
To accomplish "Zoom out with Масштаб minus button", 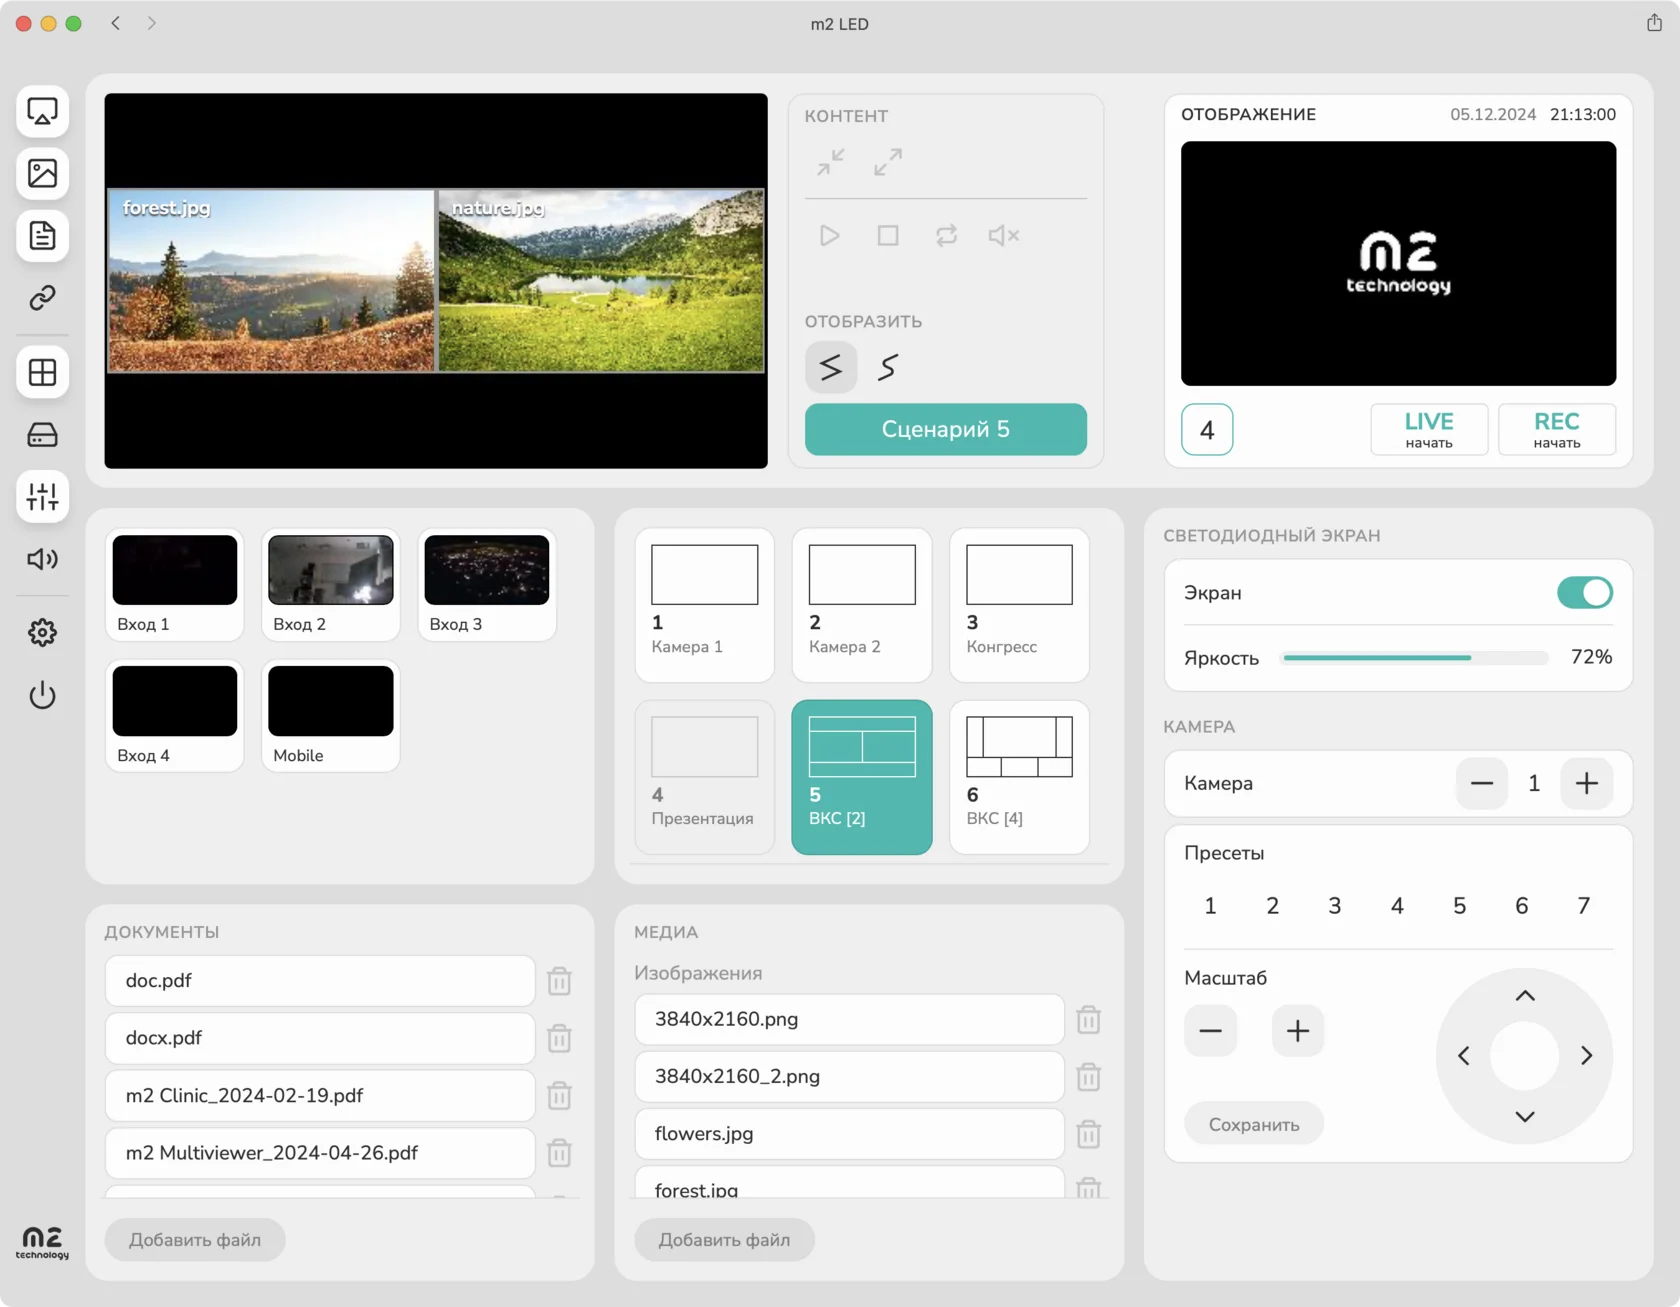I will (x=1210, y=1031).
